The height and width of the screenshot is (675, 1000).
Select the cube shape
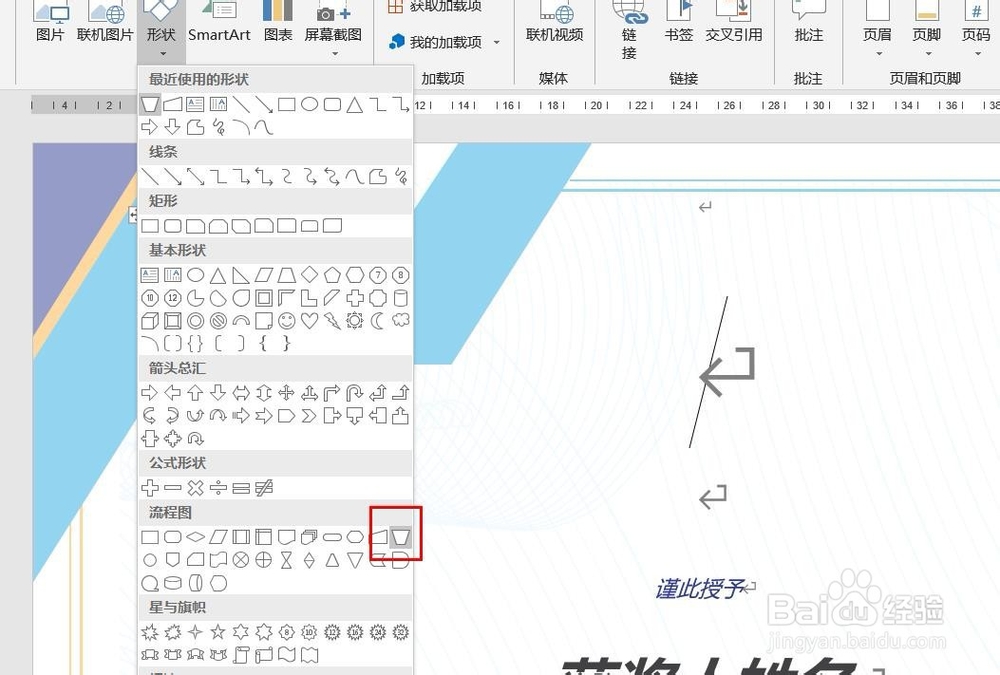coord(150,320)
